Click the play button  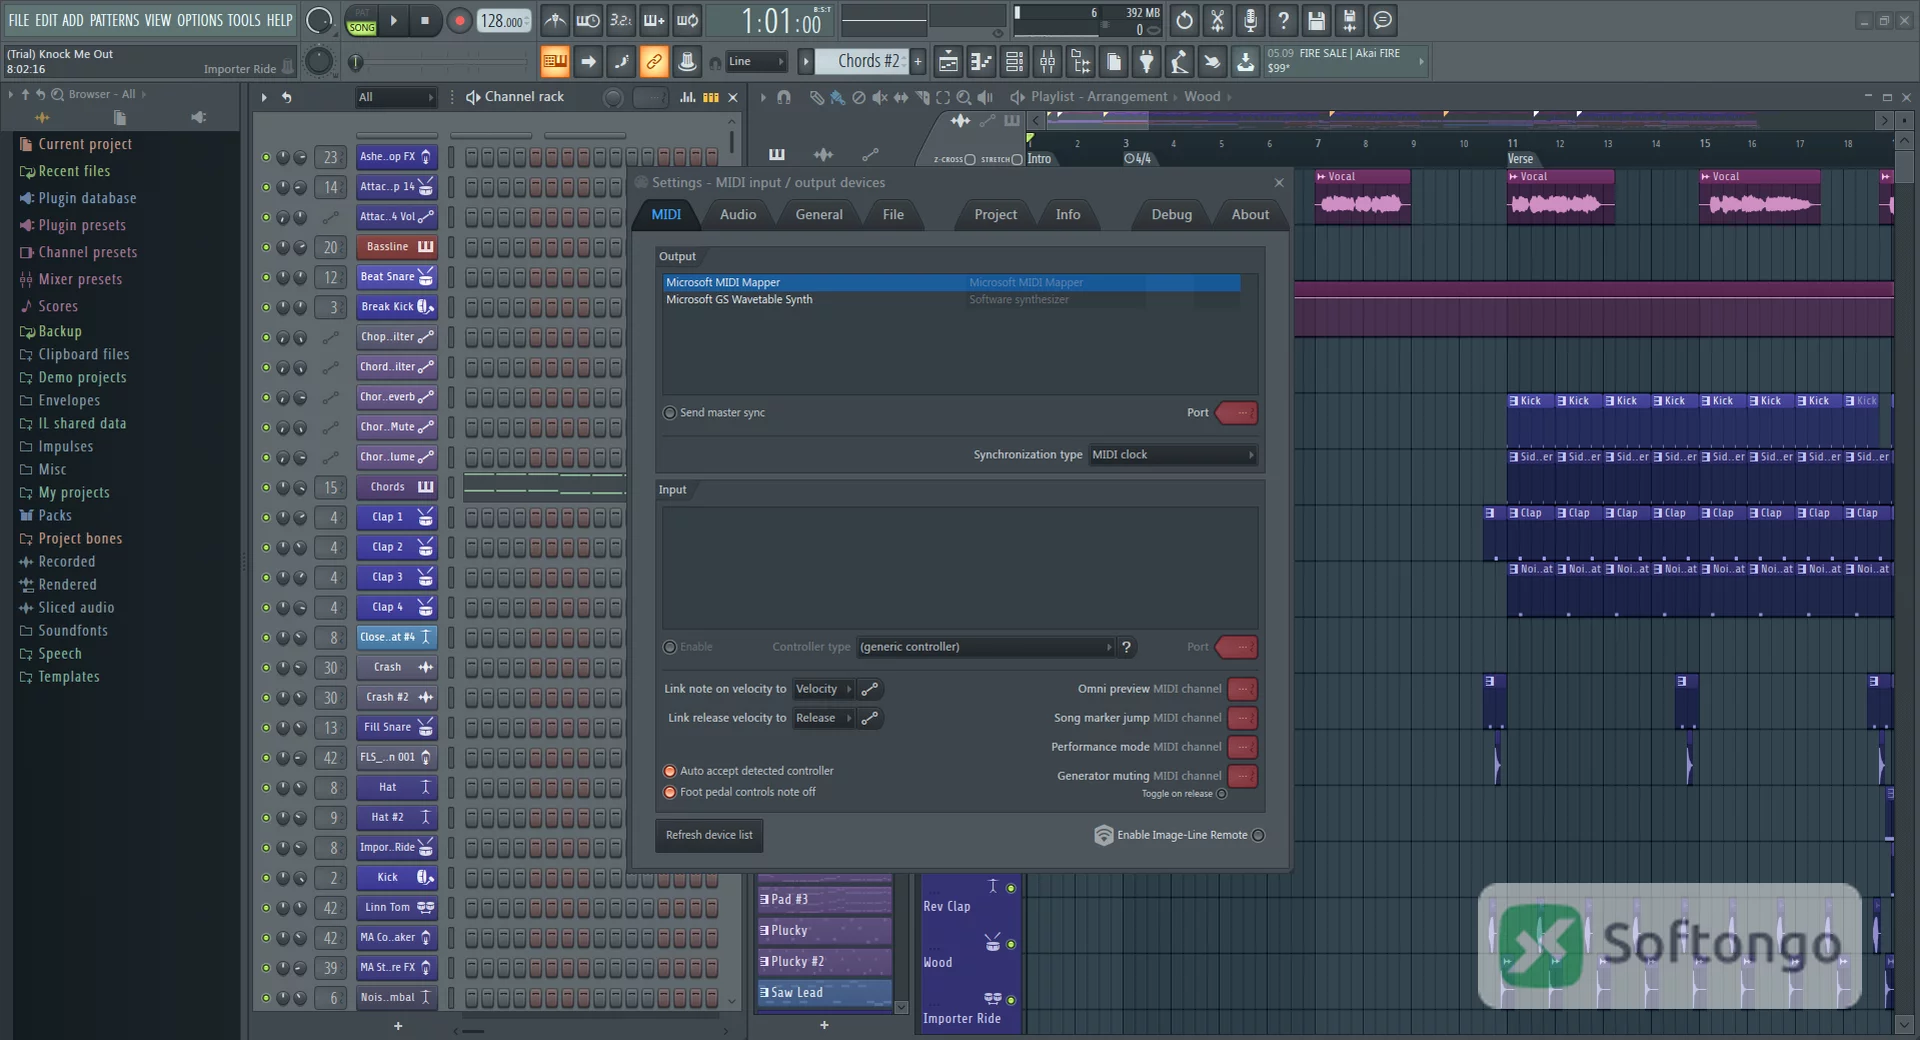point(393,20)
